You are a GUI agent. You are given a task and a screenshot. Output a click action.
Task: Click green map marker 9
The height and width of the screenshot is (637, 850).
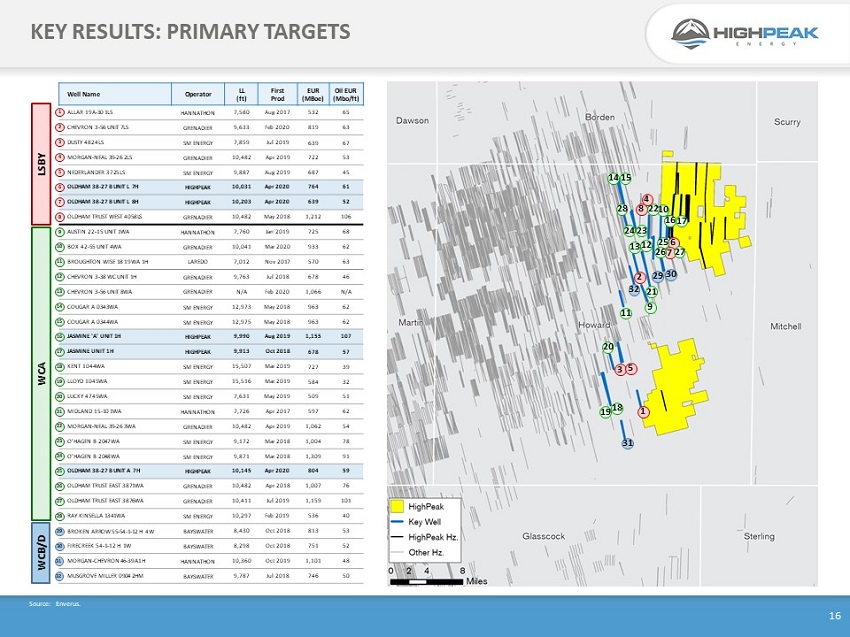(651, 307)
